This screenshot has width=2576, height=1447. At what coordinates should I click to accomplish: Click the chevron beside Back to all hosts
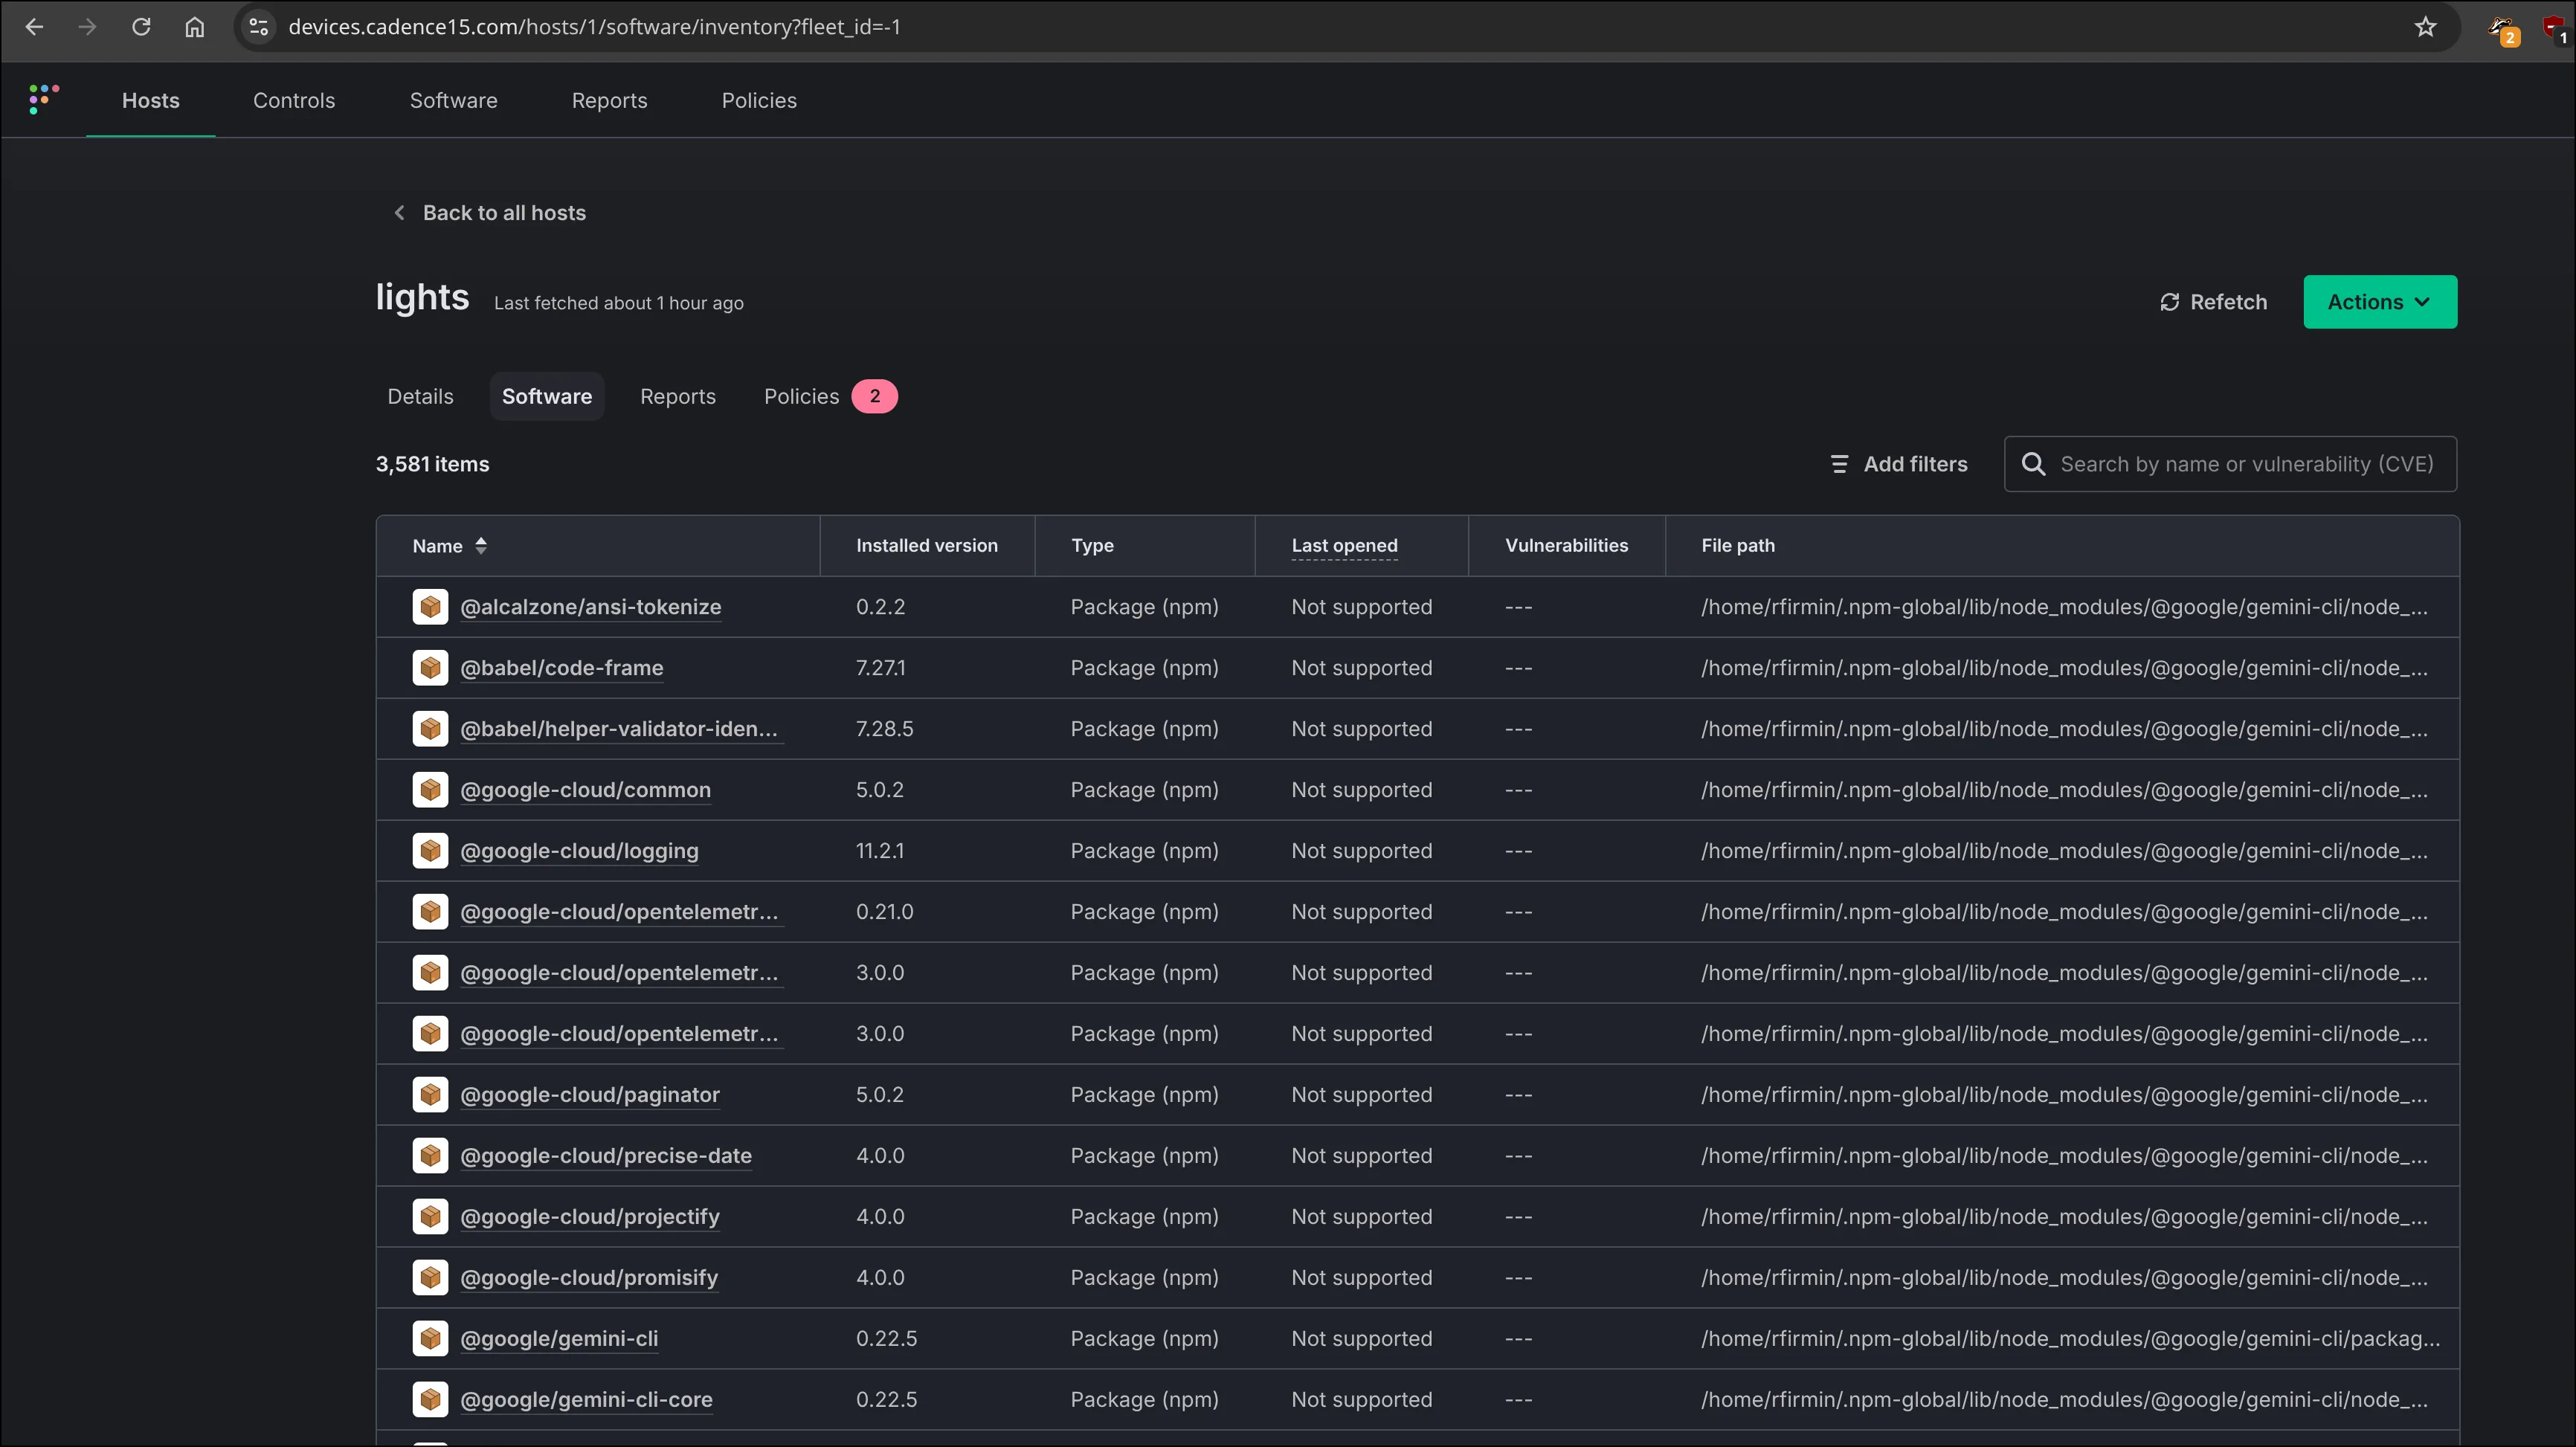(x=399, y=213)
